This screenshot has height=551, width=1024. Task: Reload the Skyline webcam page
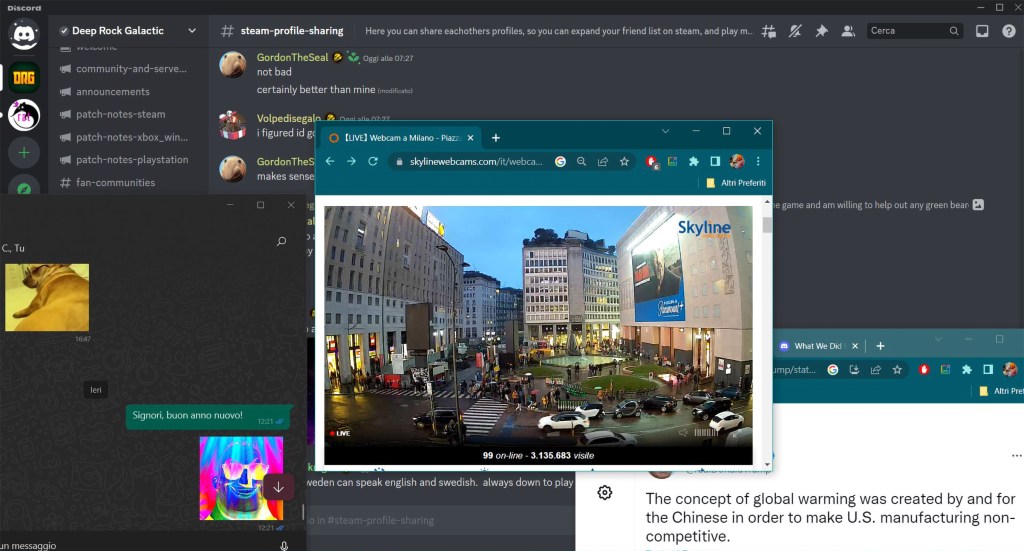(x=373, y=161)
